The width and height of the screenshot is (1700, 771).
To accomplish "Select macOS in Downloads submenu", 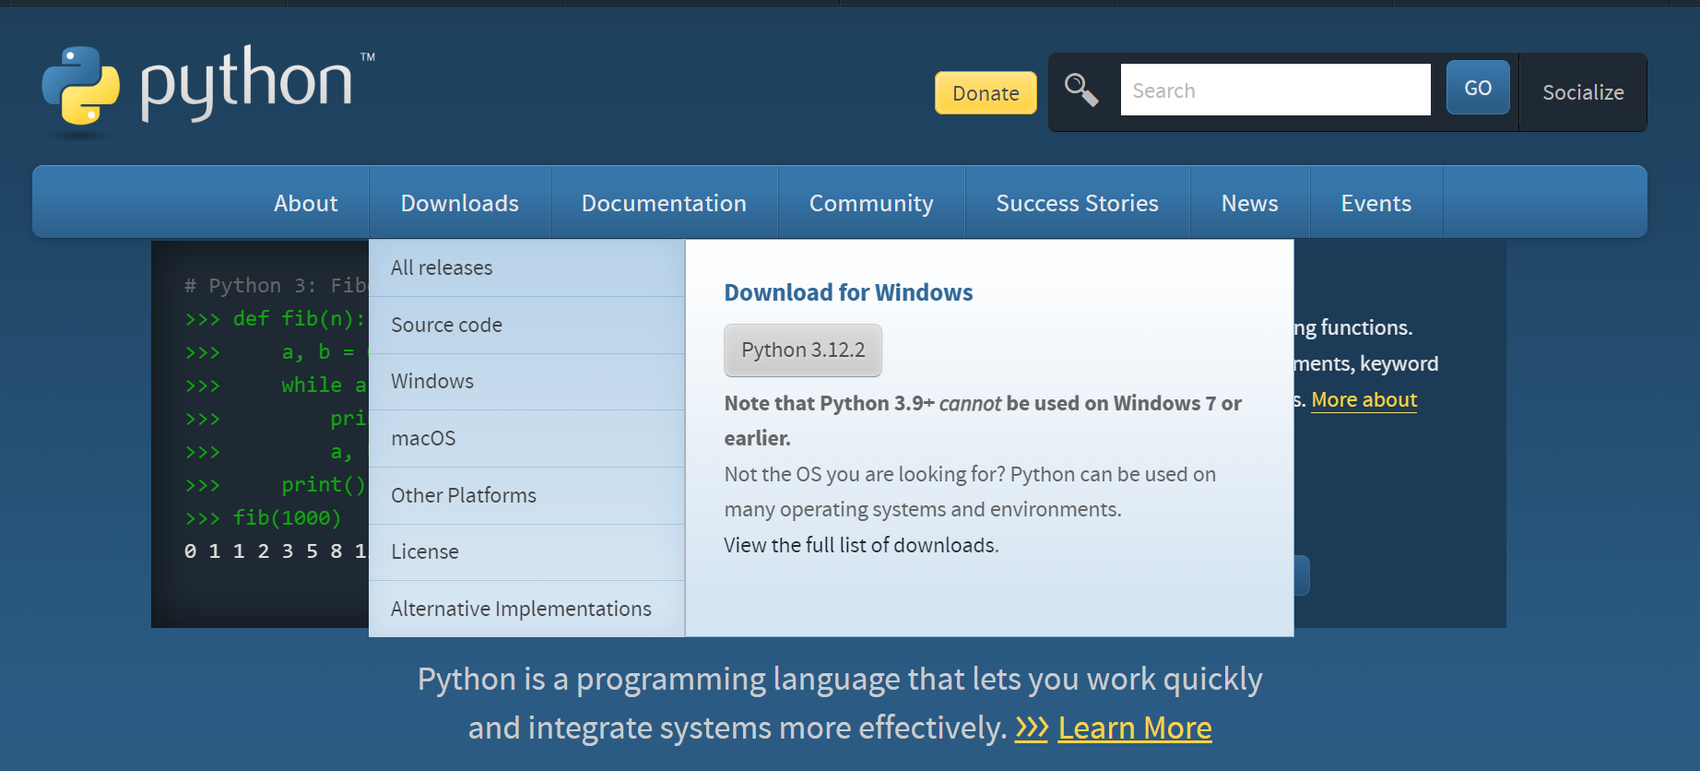I will click(527, 438).
